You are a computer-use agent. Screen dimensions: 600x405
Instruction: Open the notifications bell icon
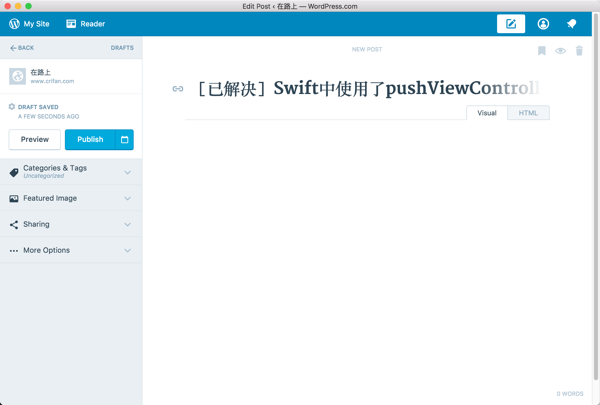click(x=571, y=24)
